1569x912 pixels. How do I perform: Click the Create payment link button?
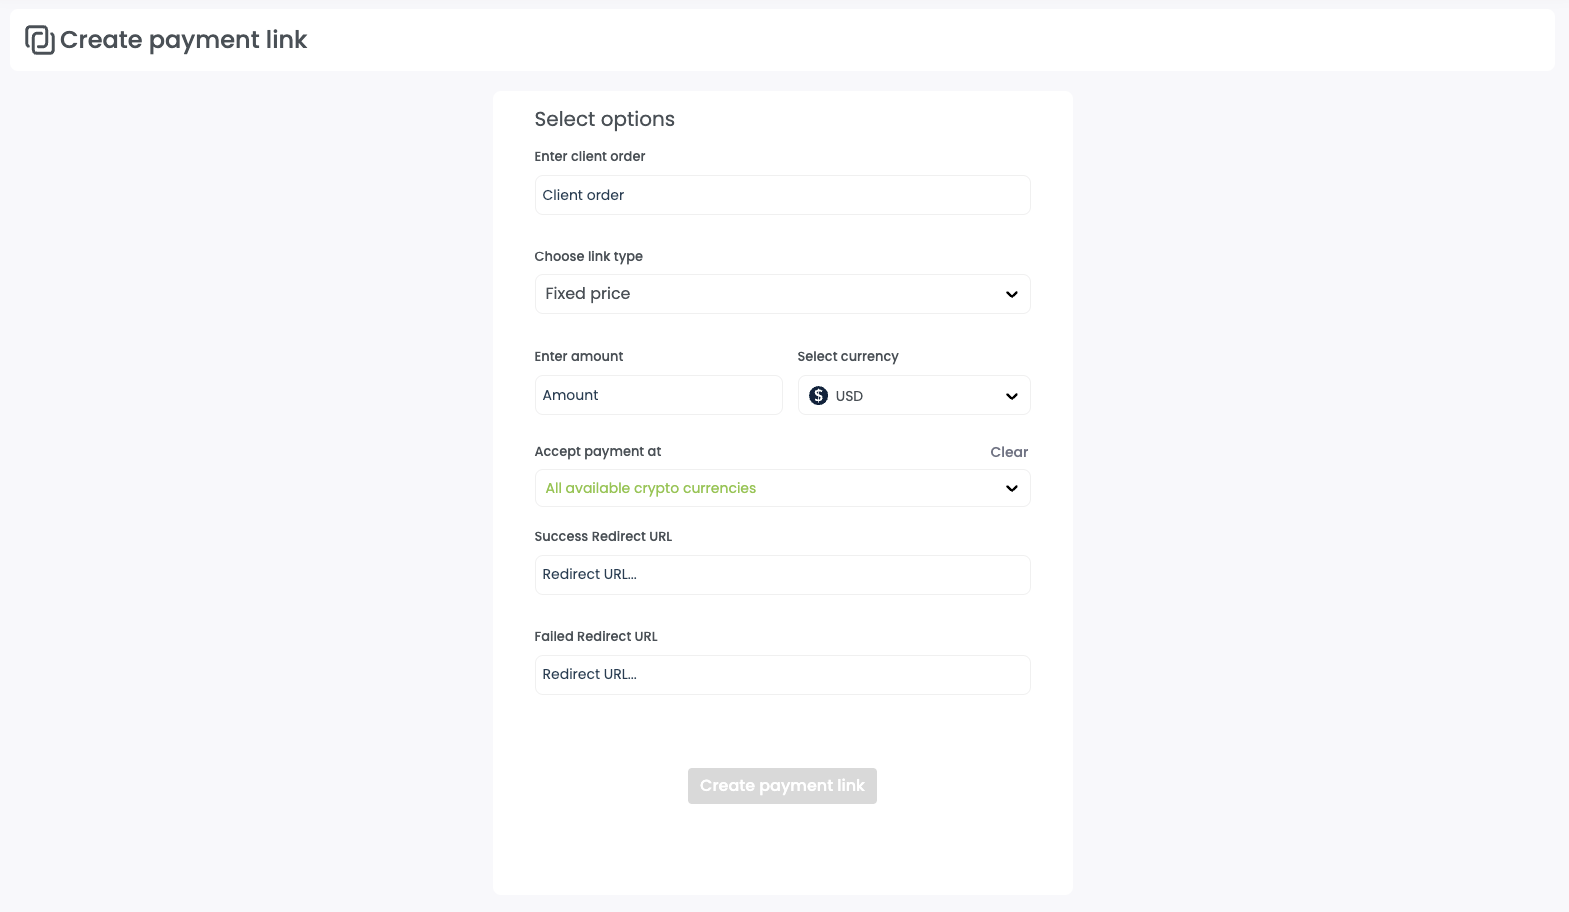click(782, 786)
